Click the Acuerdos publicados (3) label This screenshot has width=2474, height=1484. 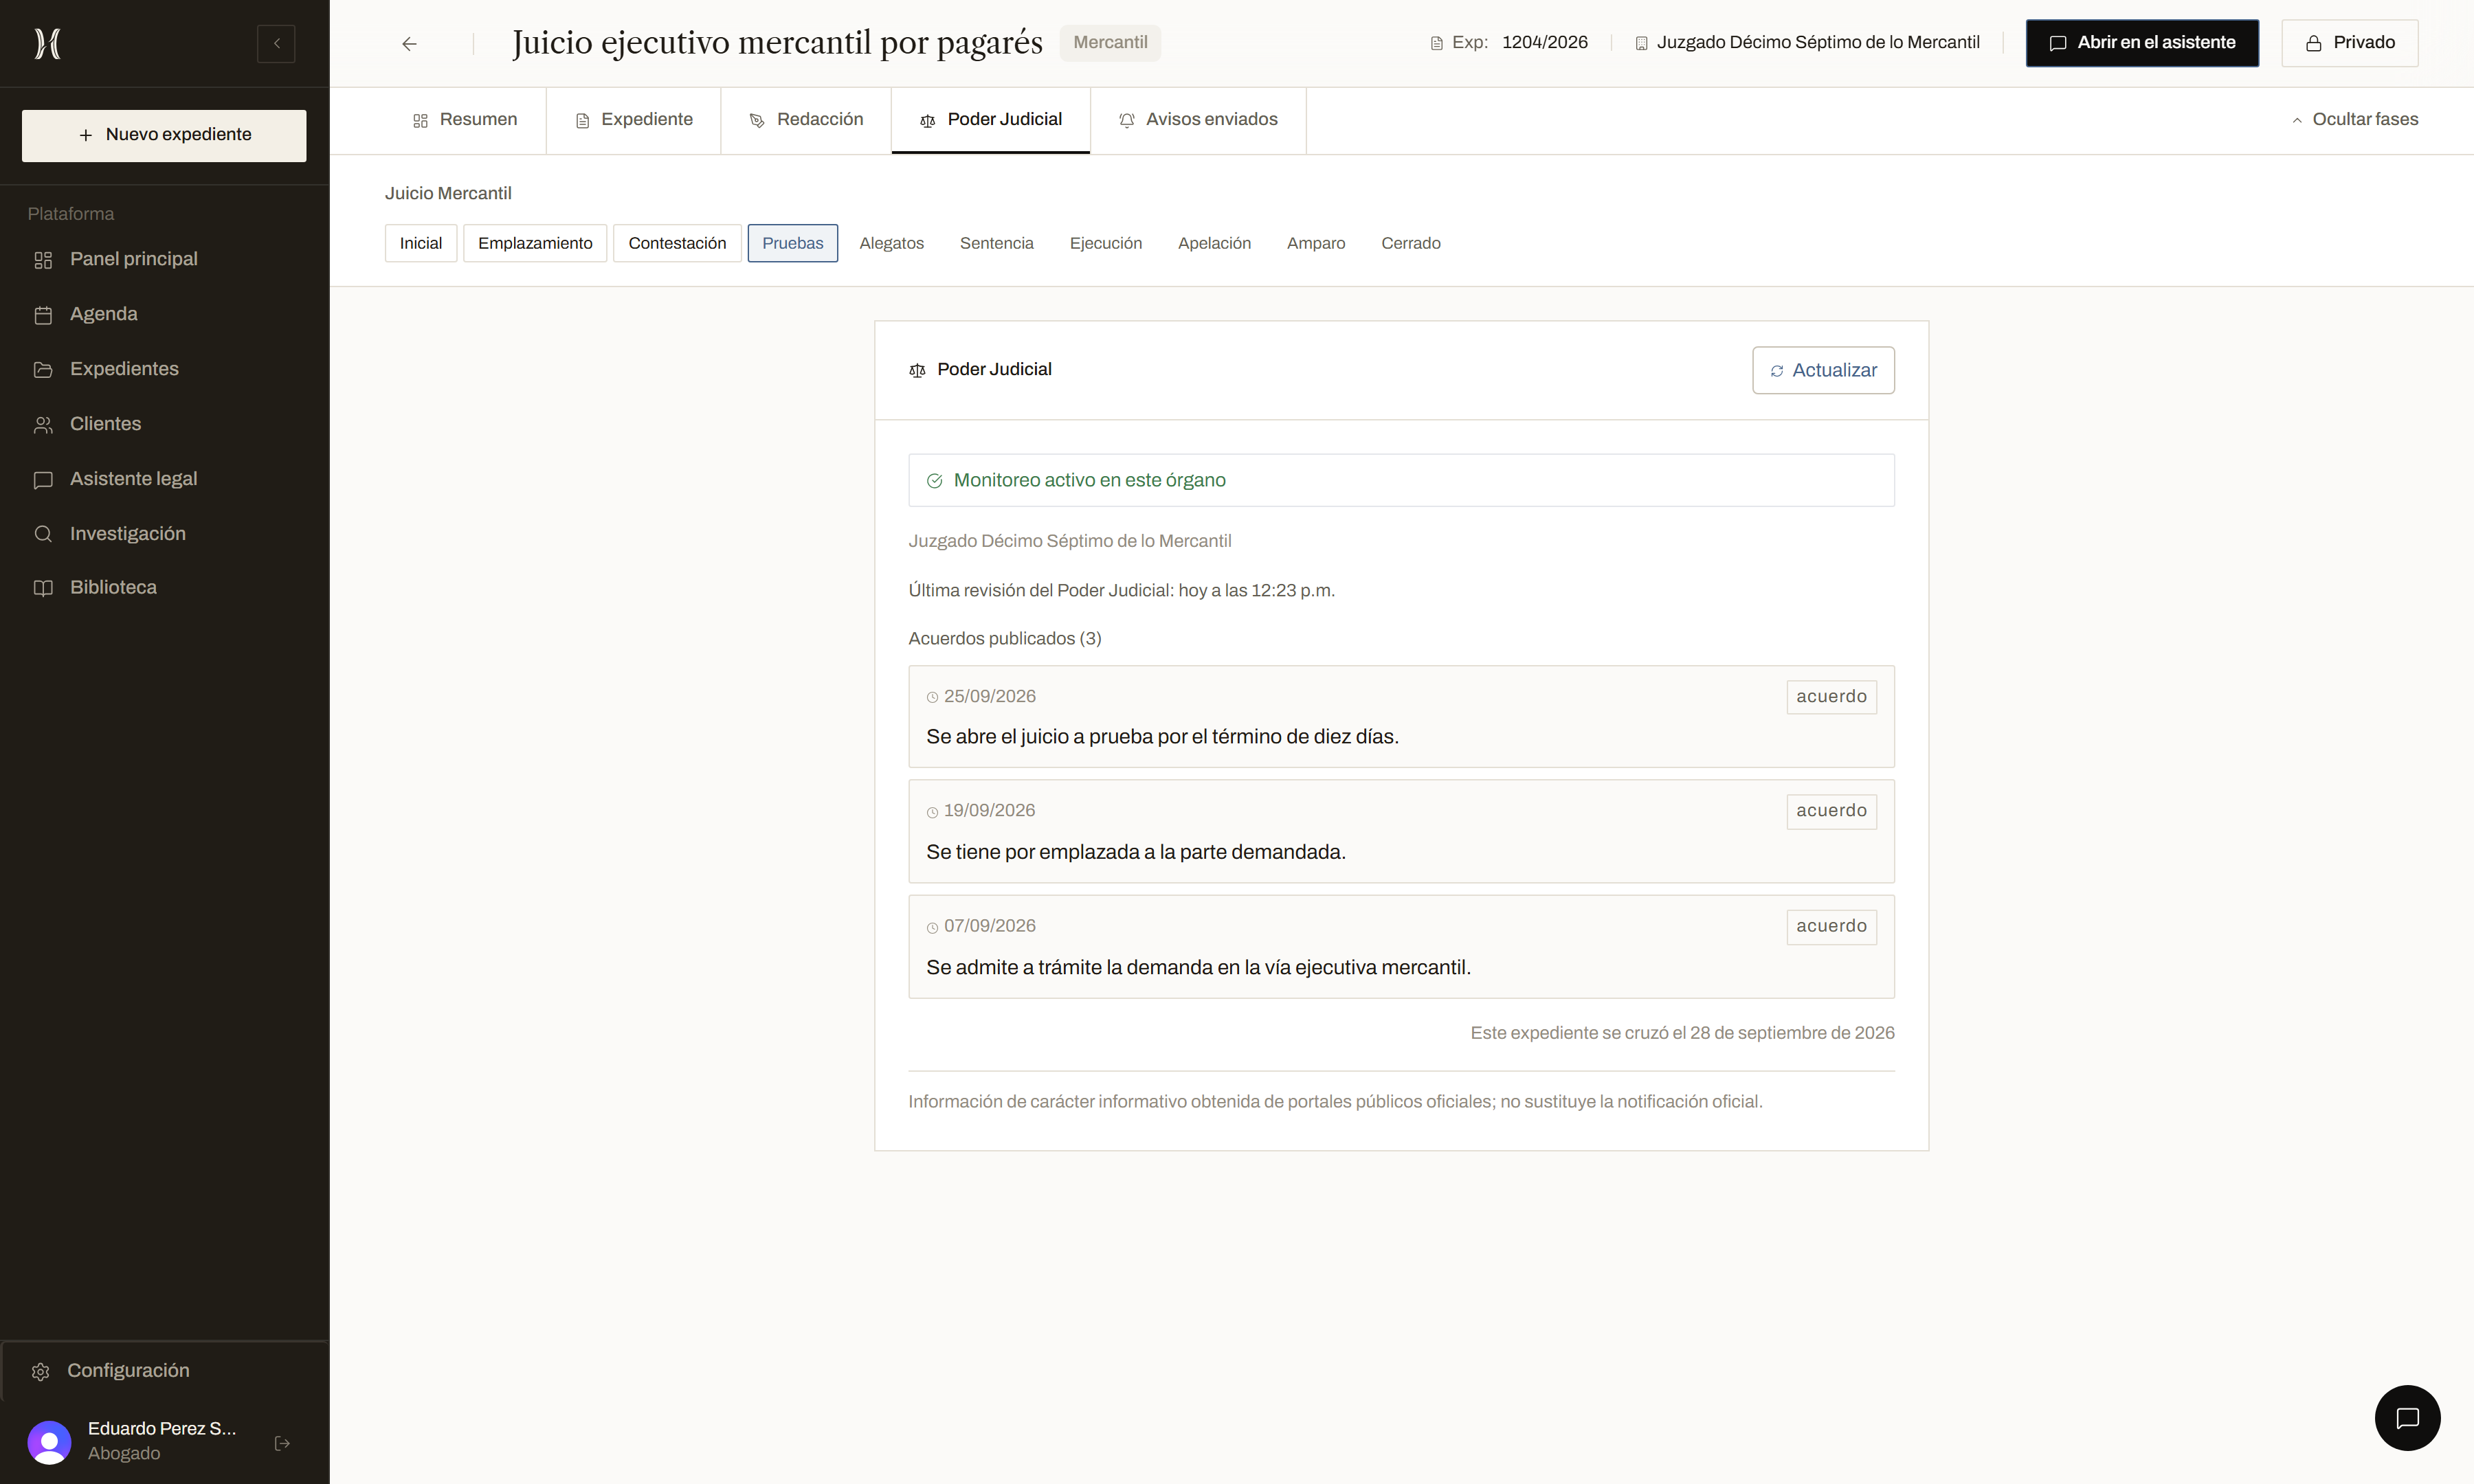pyautogui.click(x=1005, y=639)
